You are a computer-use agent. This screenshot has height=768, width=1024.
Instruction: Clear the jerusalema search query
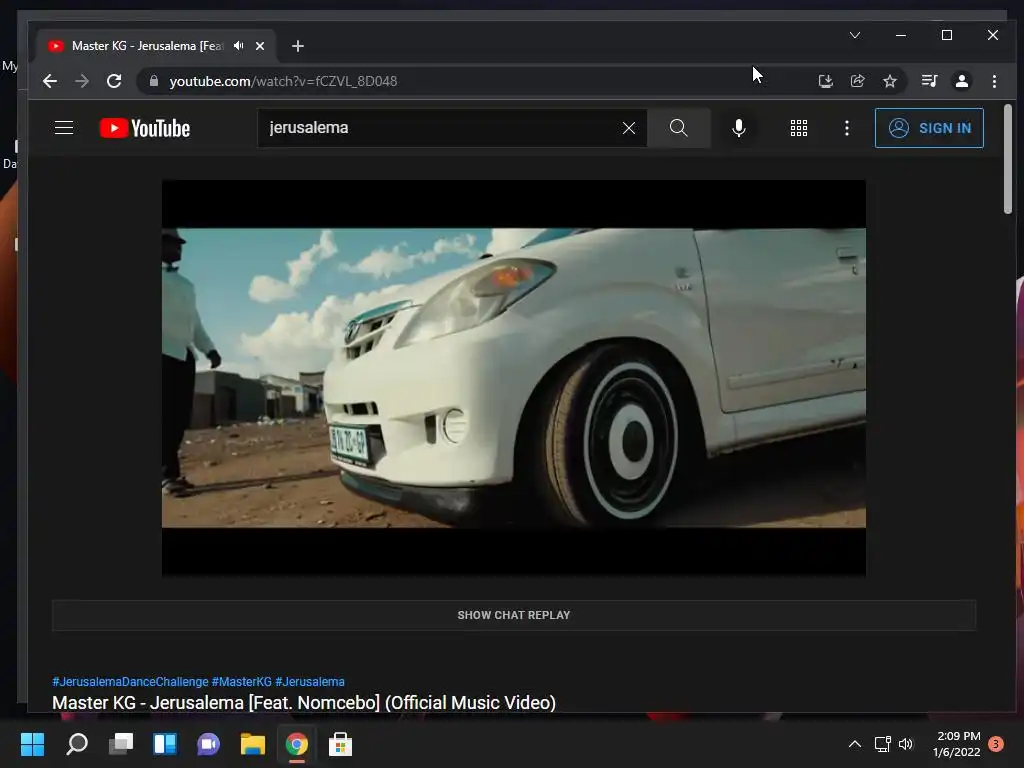point(629,128)
